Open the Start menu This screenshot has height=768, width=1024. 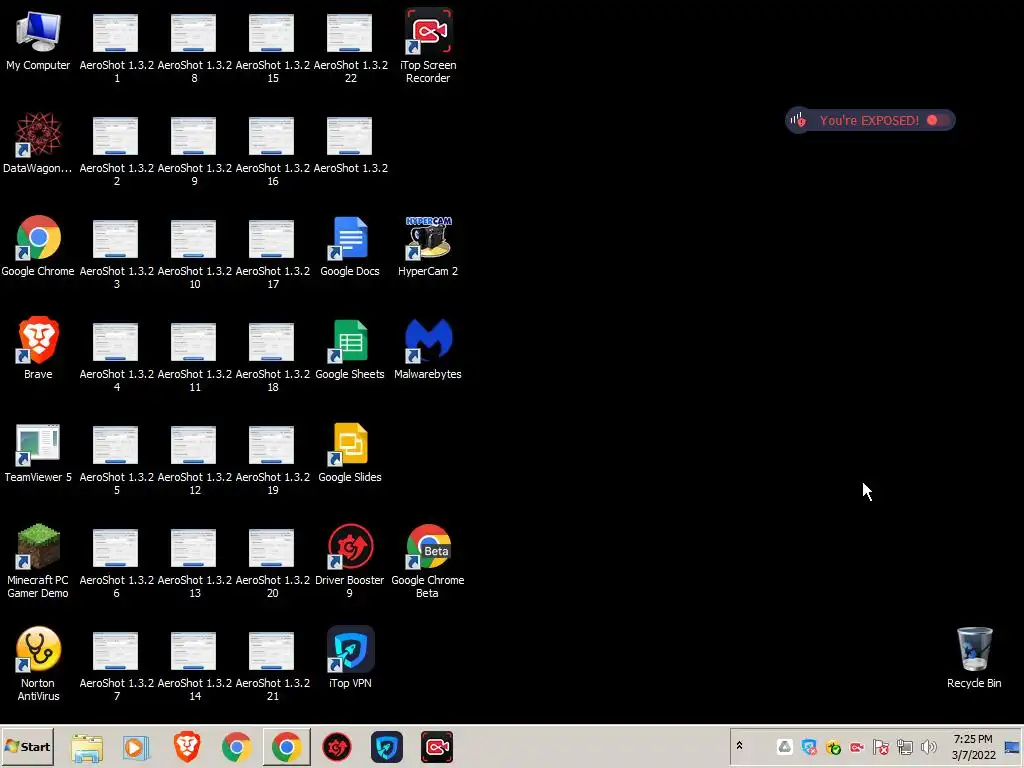(x=27, y=746)
